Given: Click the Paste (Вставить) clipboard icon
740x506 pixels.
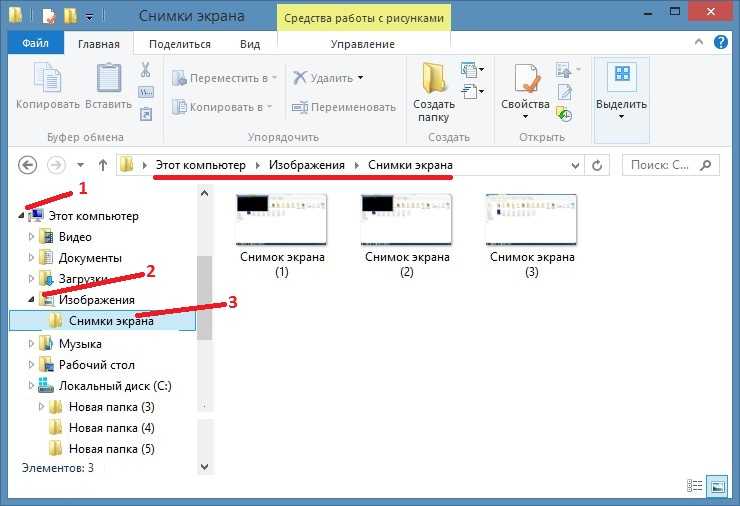Looking at the screenshot, I should point(109,78).
